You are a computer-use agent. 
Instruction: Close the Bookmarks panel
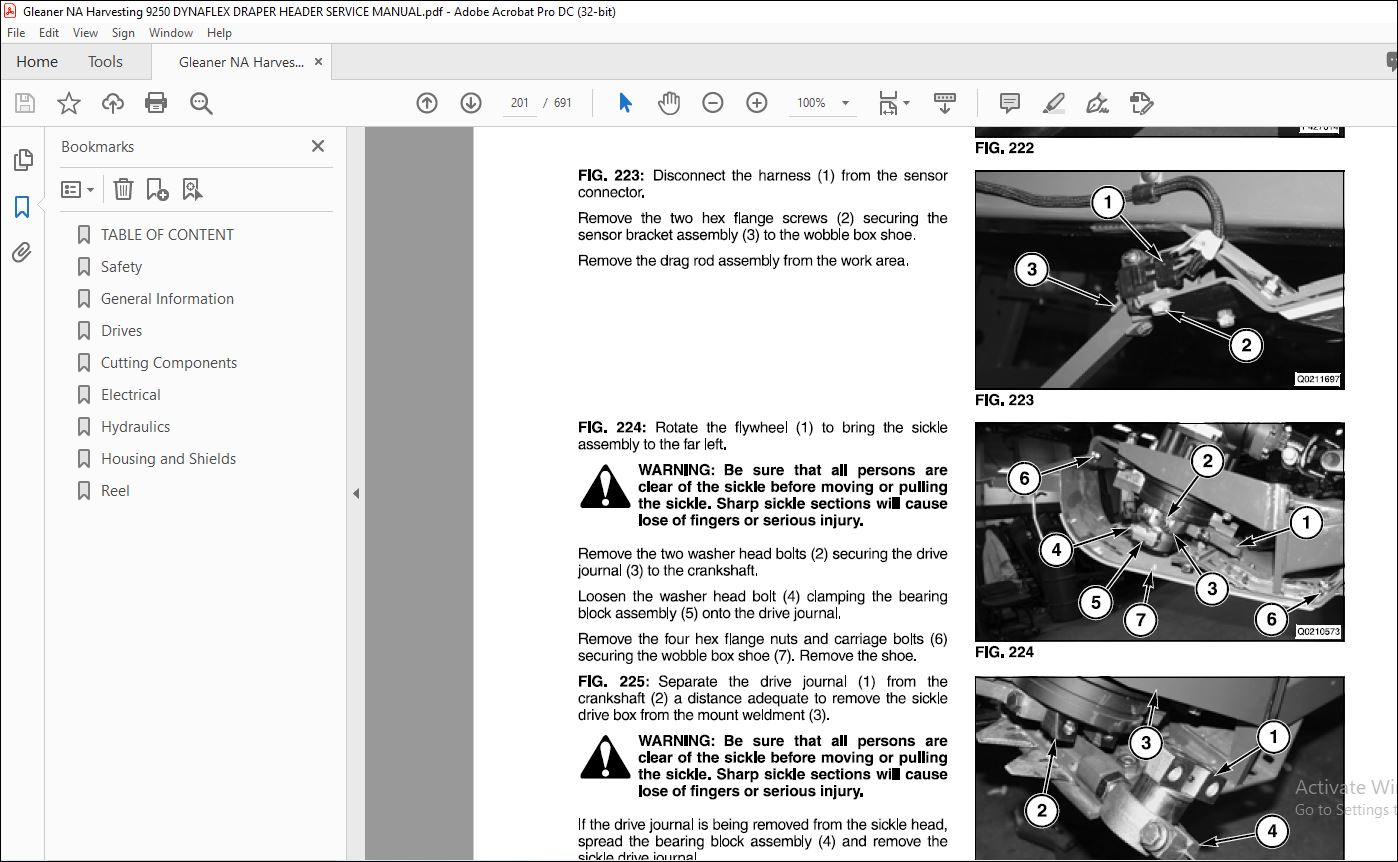pos(318,146)
